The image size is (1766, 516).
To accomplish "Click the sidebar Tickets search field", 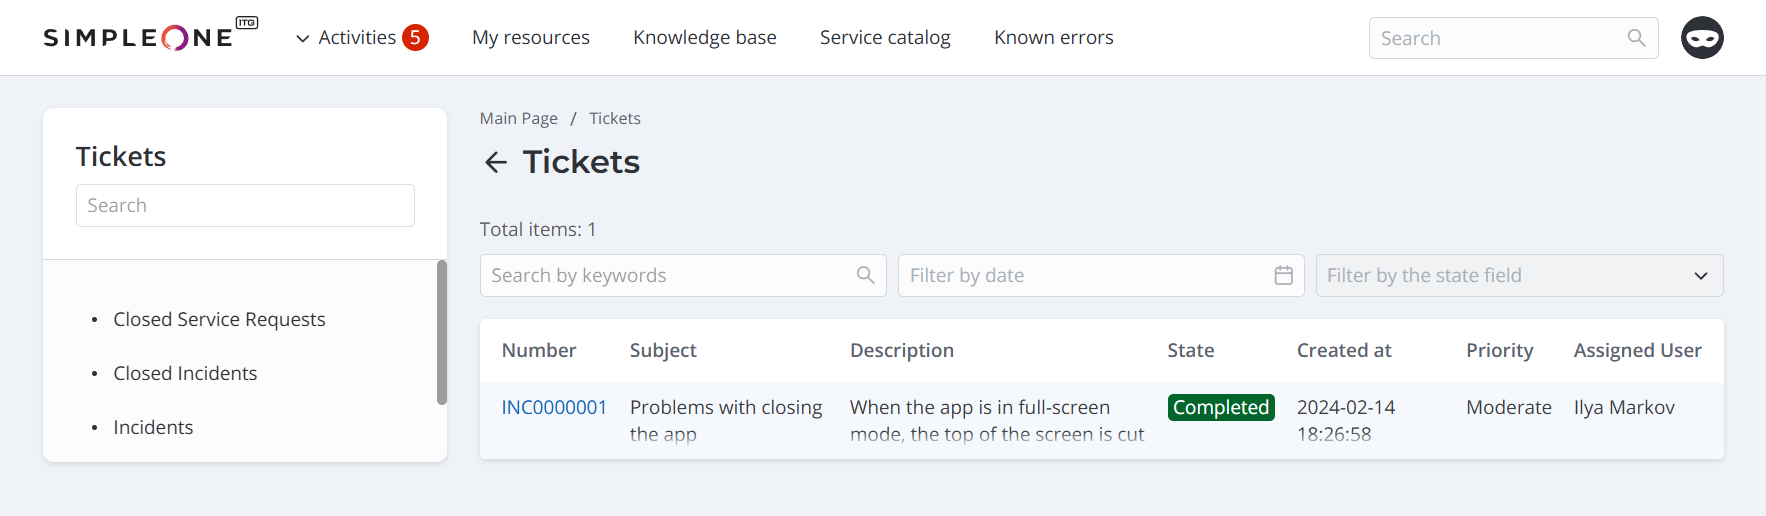I will [x=245, y=205].
